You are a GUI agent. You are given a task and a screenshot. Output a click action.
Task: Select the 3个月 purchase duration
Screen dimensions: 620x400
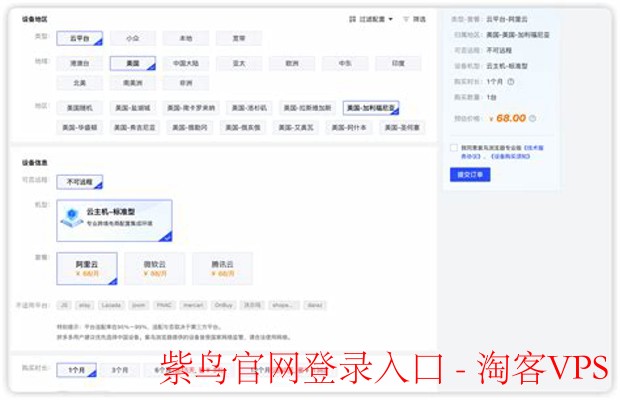(x=119, y=370)
